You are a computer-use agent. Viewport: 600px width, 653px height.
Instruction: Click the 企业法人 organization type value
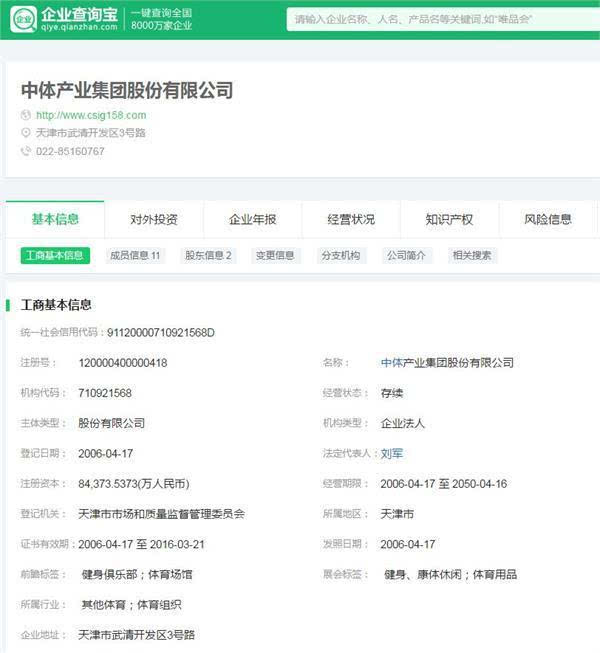[403, 424]
